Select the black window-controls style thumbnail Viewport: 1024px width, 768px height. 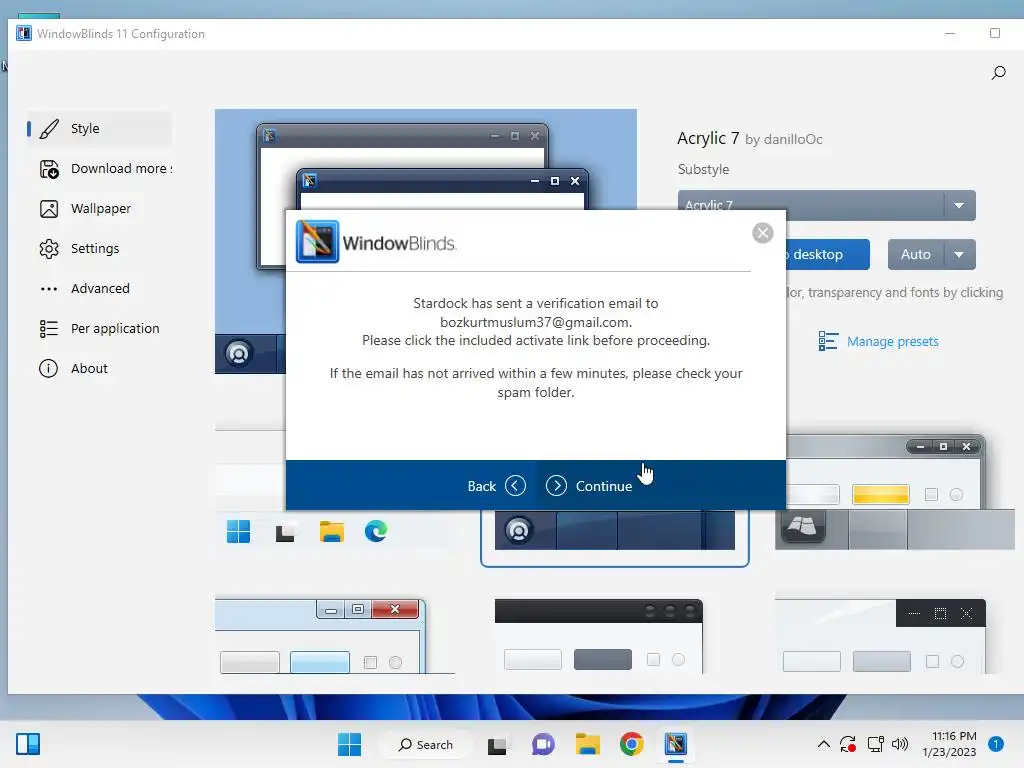pyautogui.click(x=880, y=636)
